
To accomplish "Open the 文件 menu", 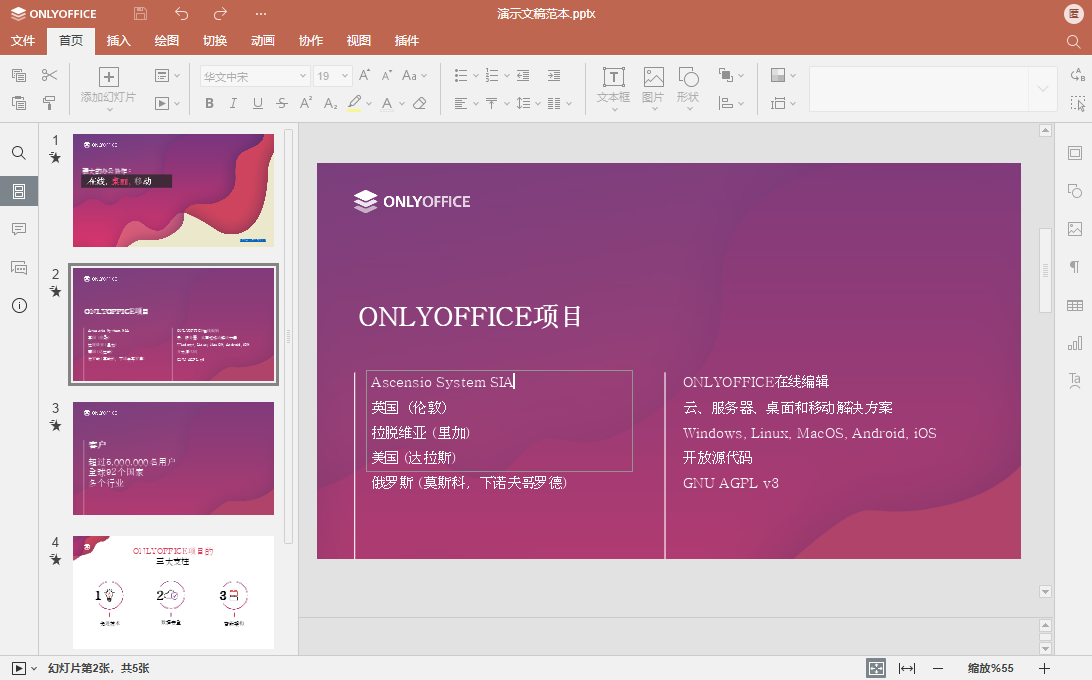I will [x=22, y=40].
